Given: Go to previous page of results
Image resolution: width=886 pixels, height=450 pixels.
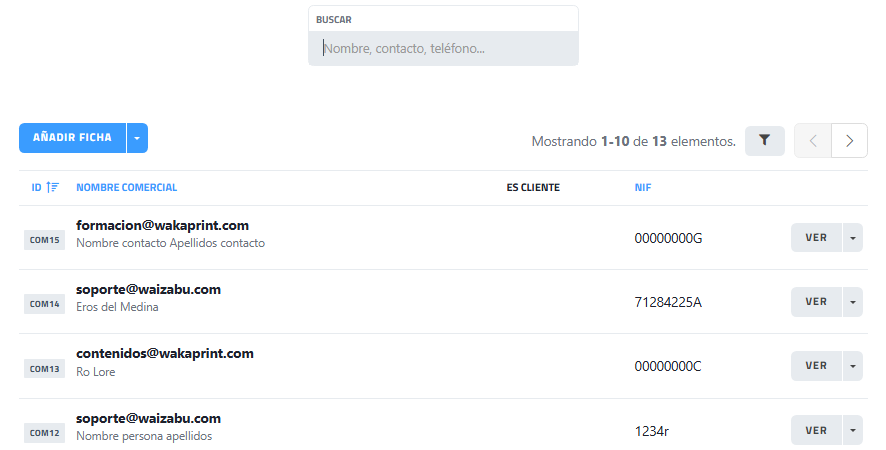Looking at the screenshot, I should [x=812, y=141].
